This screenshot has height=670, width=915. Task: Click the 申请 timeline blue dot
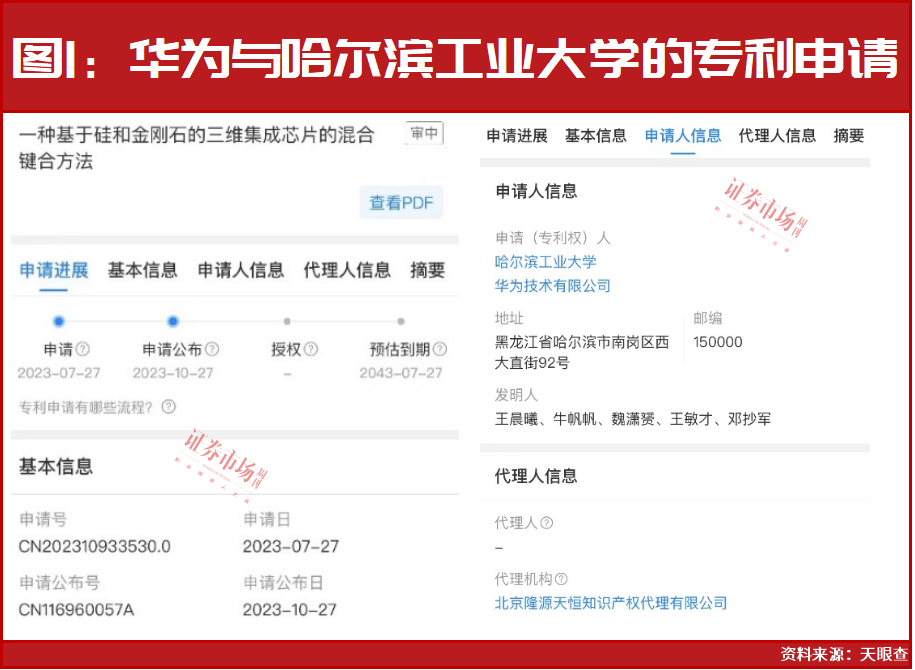click(58, 321)
